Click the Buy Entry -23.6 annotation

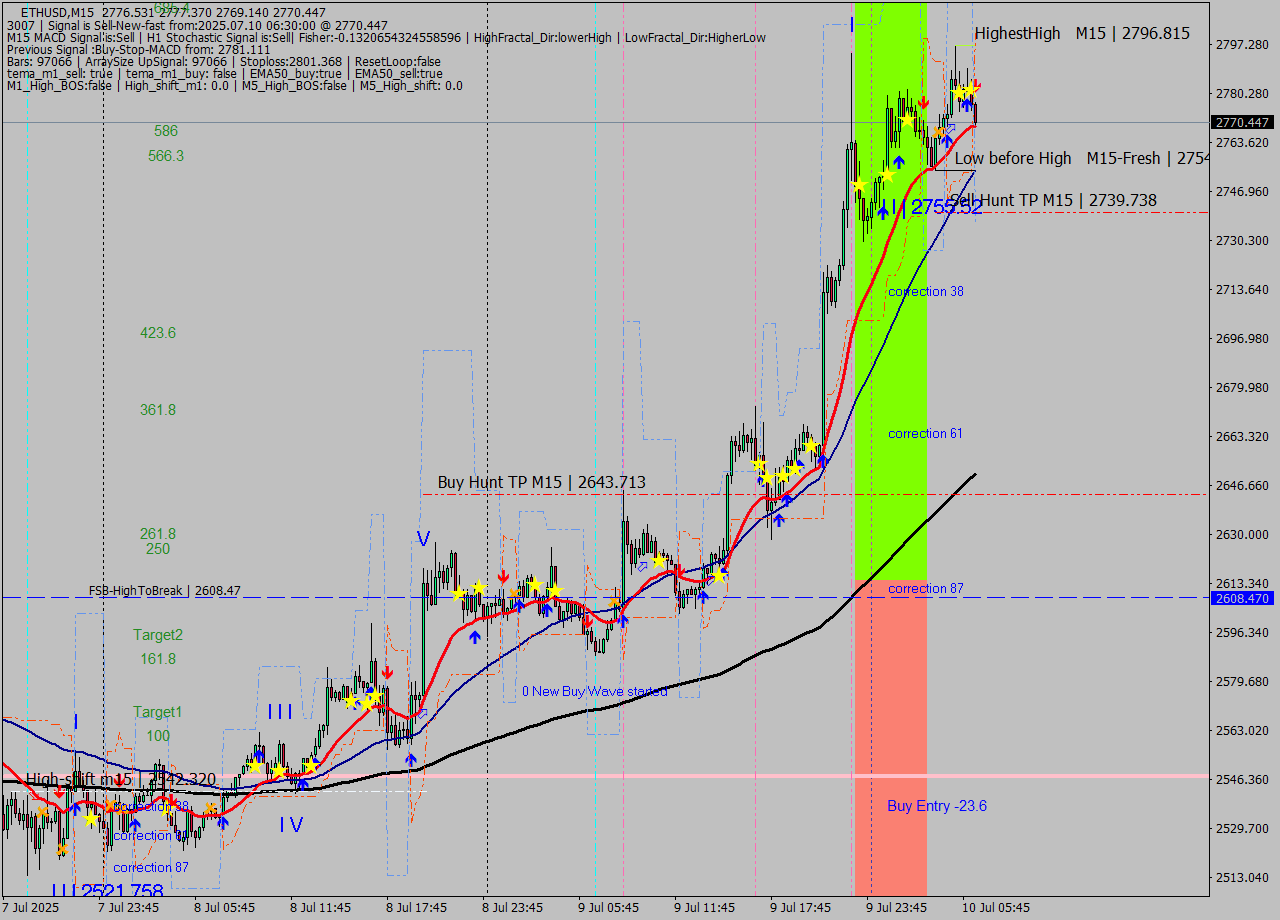(936, 806)
